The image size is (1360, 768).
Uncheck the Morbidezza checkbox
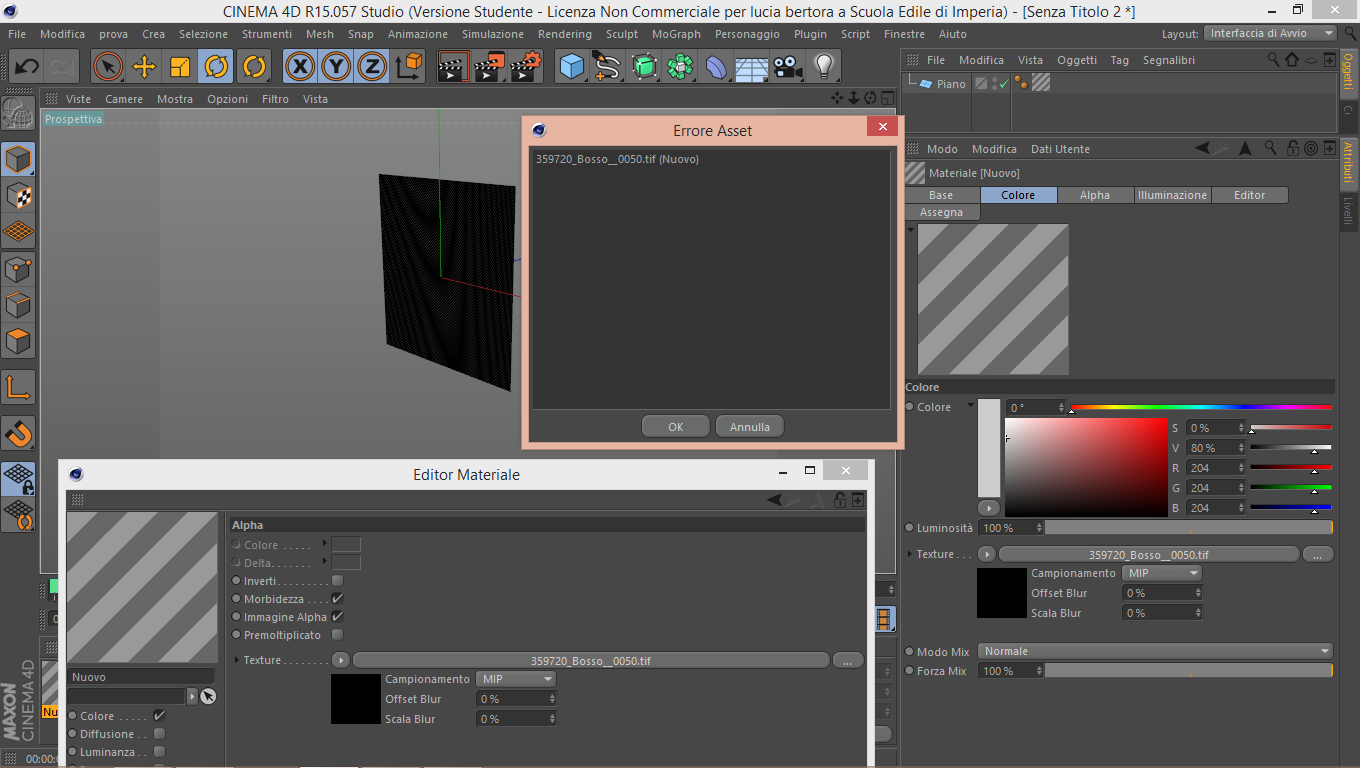point(337,599)
